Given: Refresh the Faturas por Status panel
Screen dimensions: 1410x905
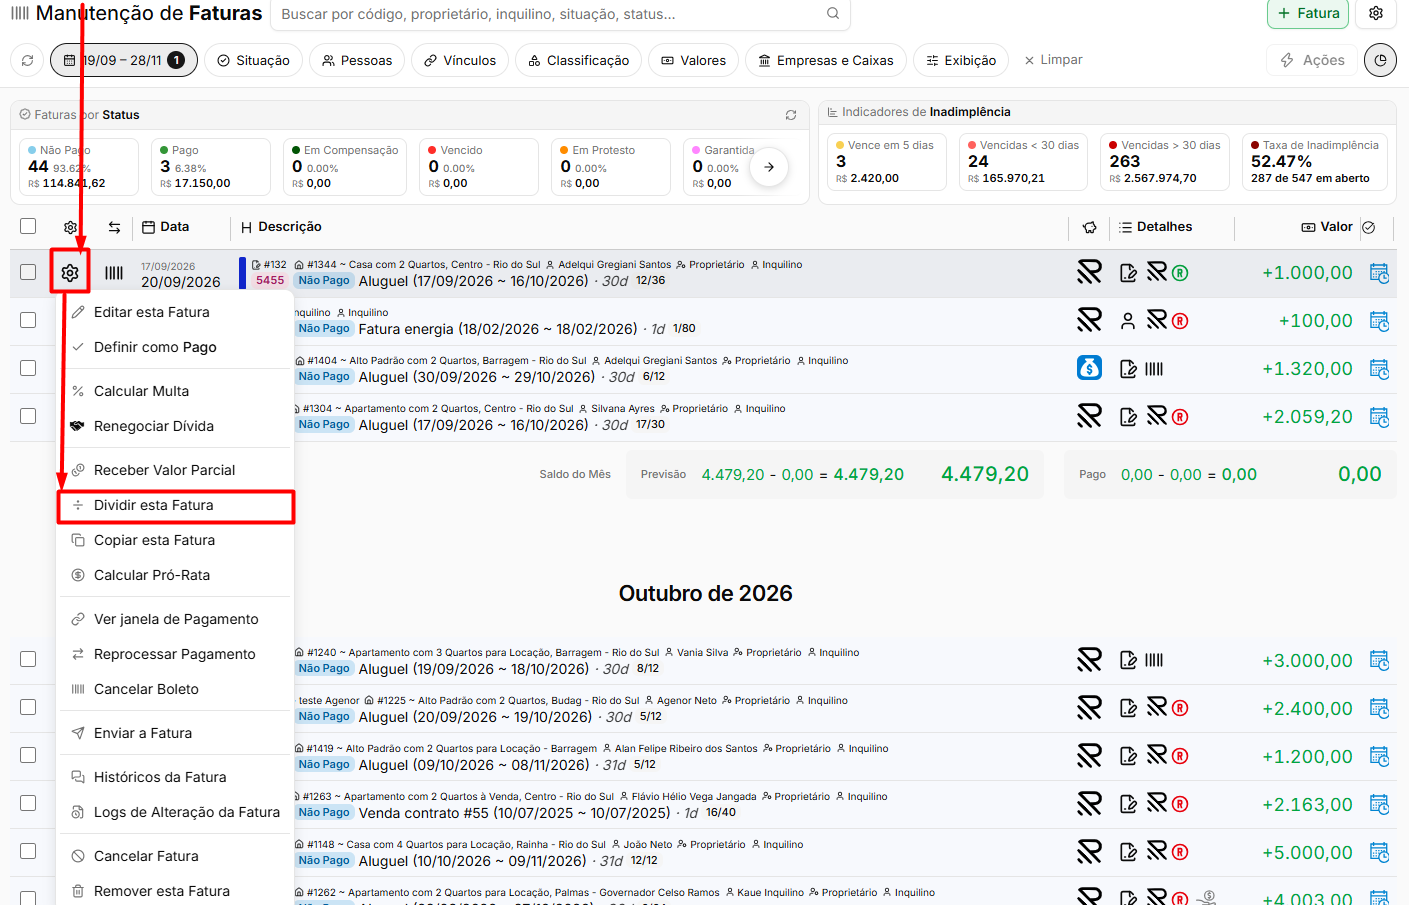Looking at the screenshot, I should pos(791,115).
